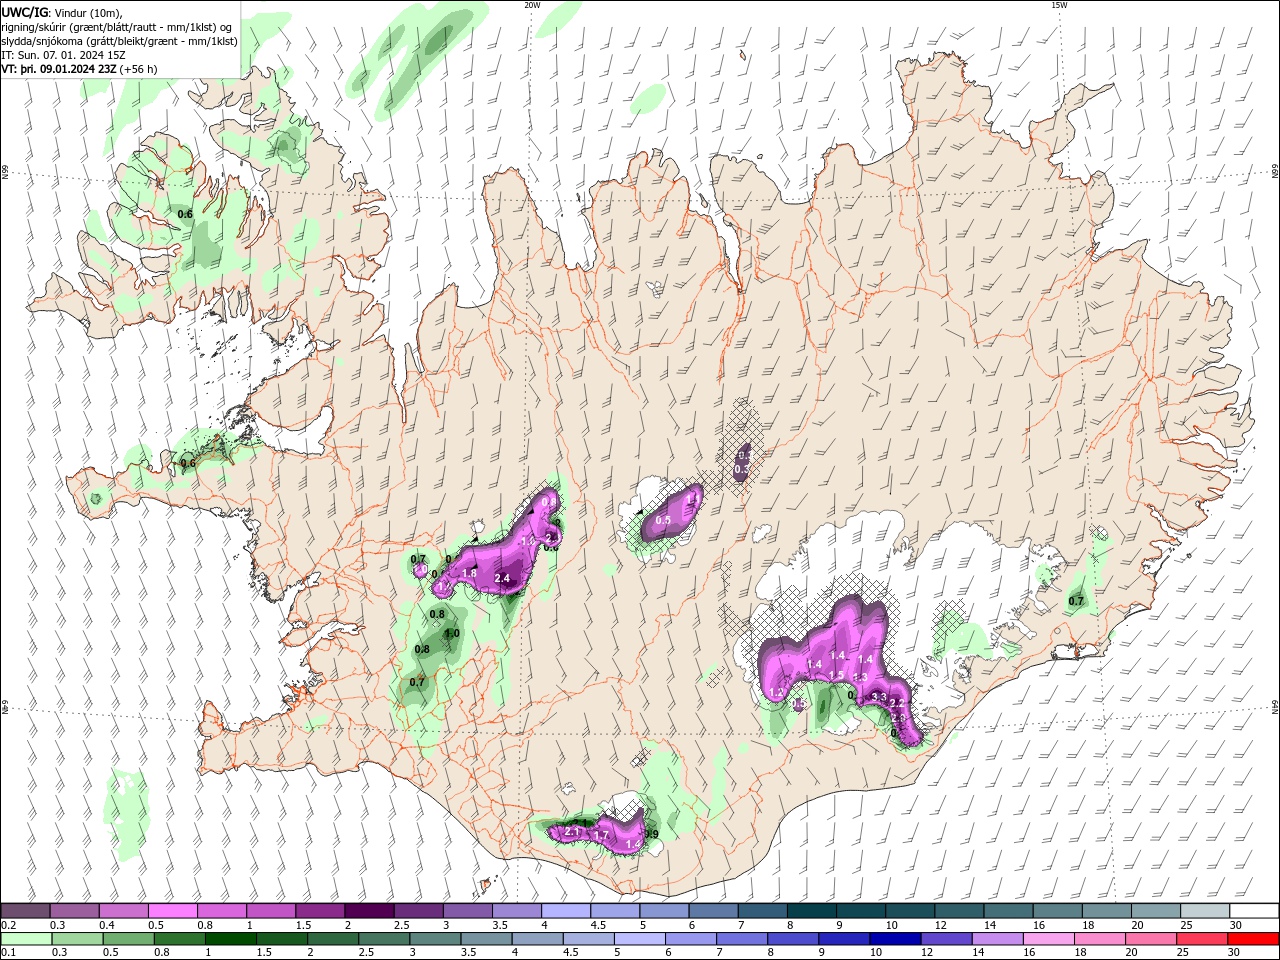Select the deep blue bottom swatch between 10 and 12
This screenshot has width=1280, height=960.
(893, 939)
